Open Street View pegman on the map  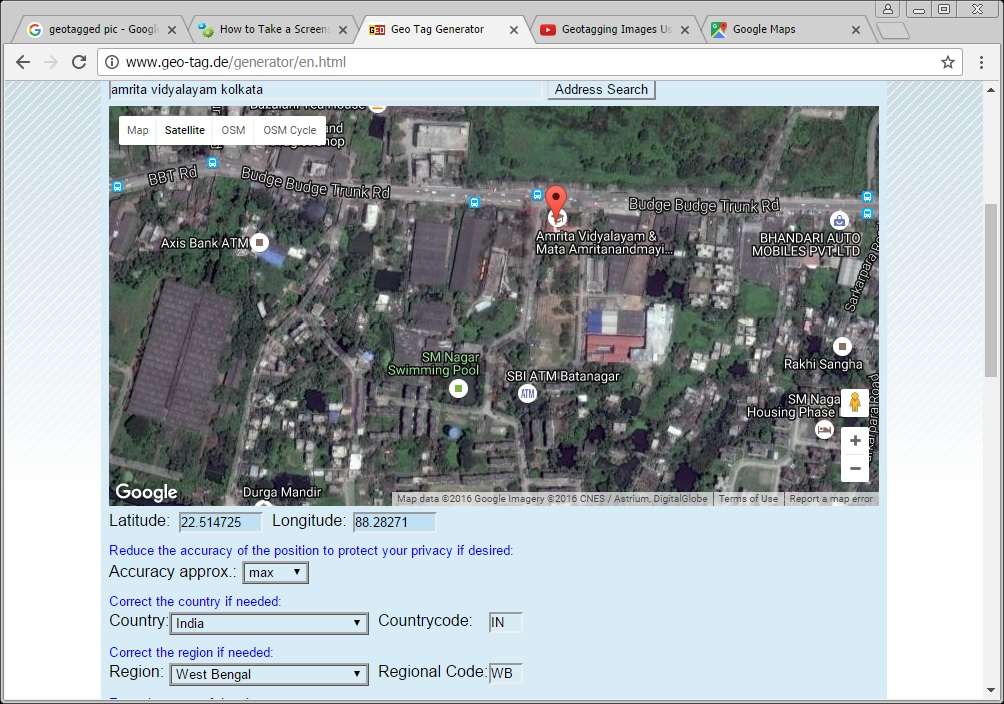855,403
